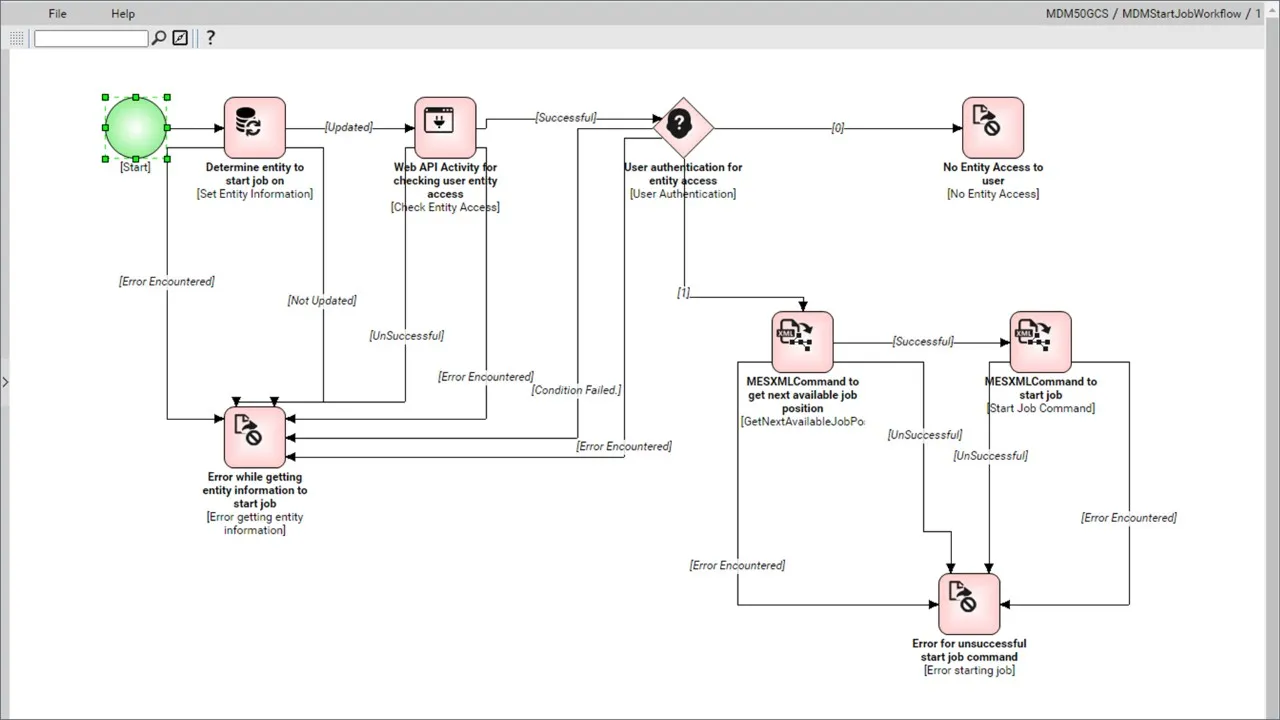Click the GetNextAvailableJobPosition MESXMLCommand node
Screen dimensions: 1280x720
pos(801,340)
